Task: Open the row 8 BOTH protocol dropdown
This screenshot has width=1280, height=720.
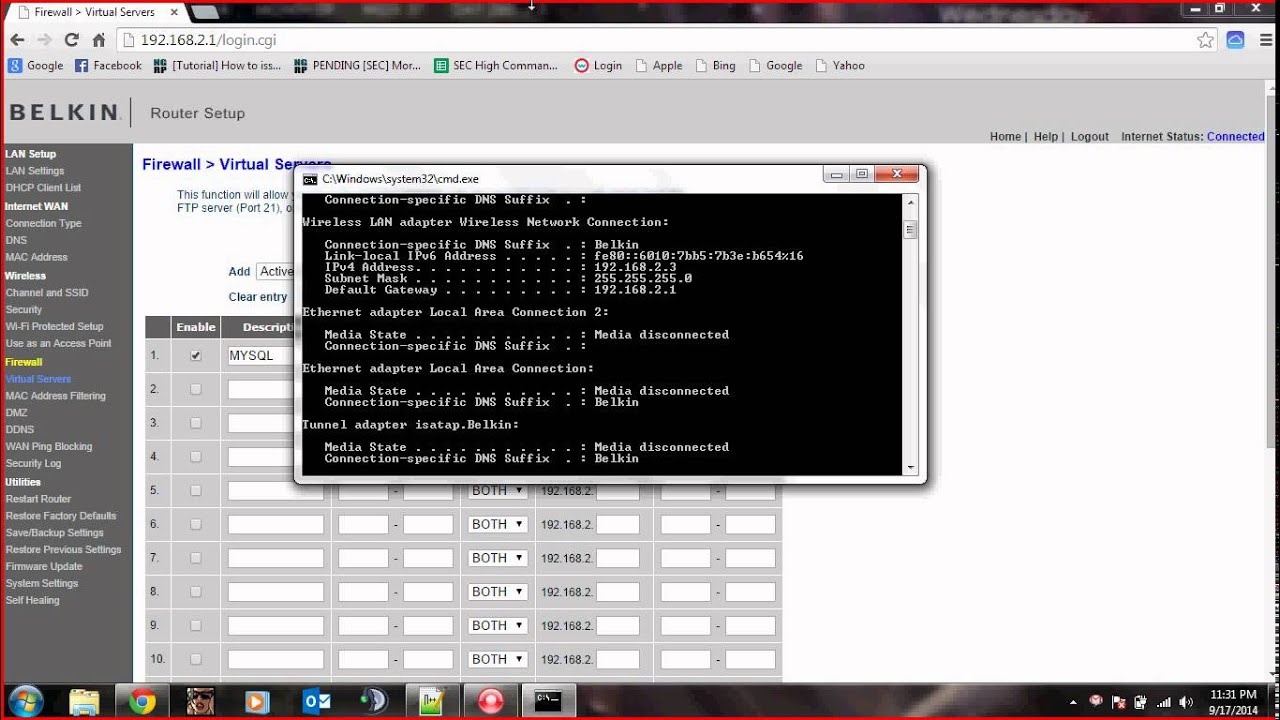Action: [497, 591]
